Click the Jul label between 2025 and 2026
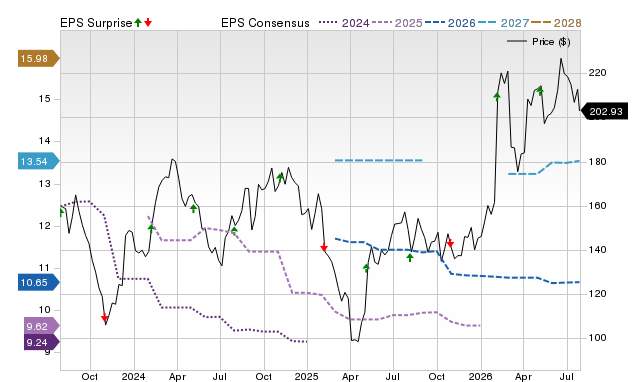This screenshot has width=640, height=382. tap(393, 376)
